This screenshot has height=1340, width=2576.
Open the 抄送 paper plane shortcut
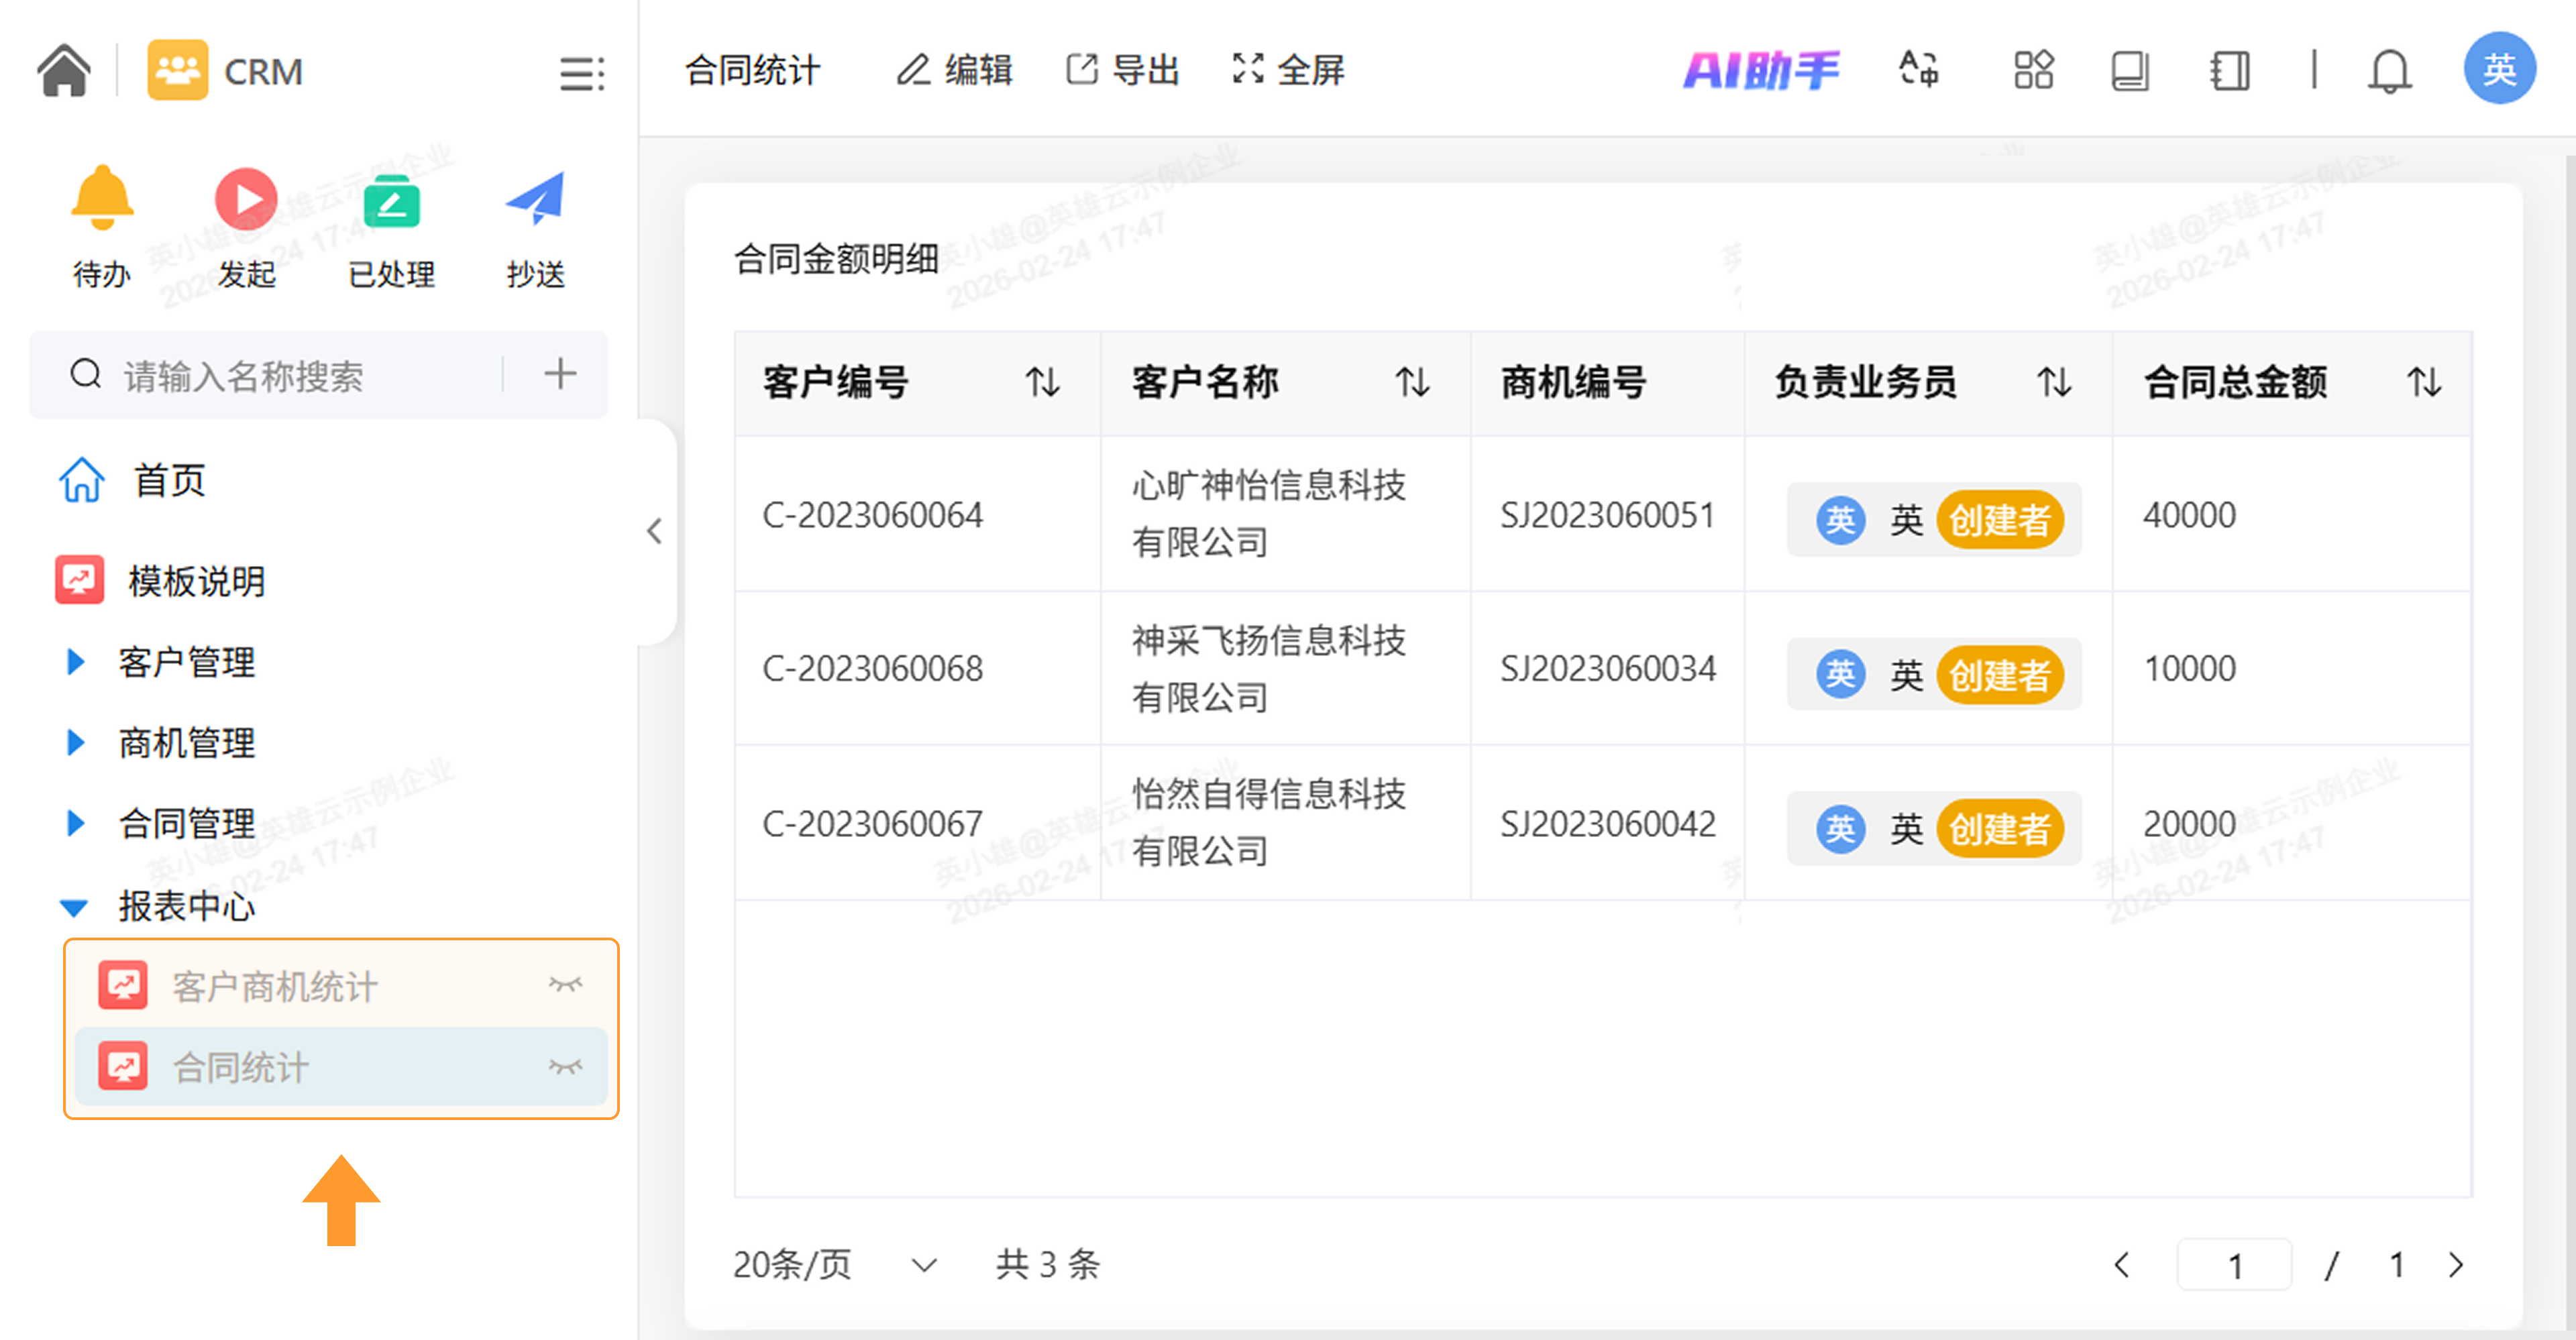click(x=535, y=199)
